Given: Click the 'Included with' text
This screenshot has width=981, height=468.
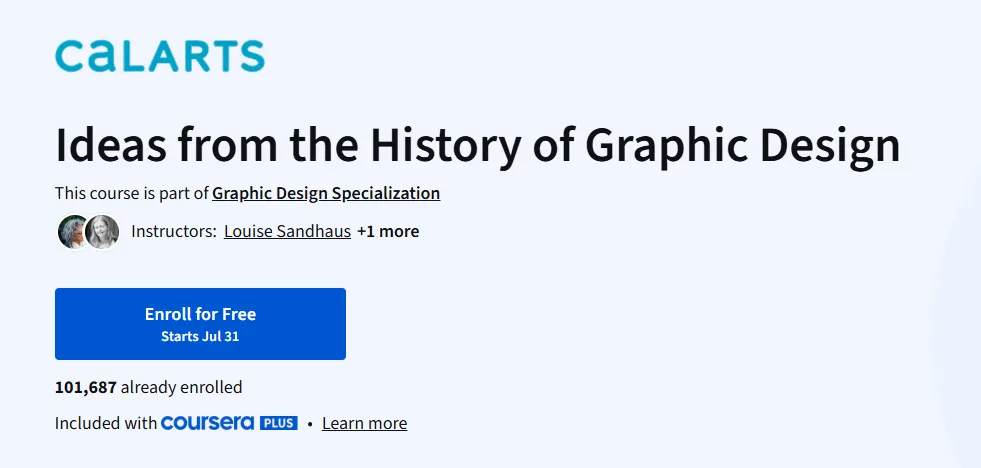Looking at the screenshot, I should point(106,424).
